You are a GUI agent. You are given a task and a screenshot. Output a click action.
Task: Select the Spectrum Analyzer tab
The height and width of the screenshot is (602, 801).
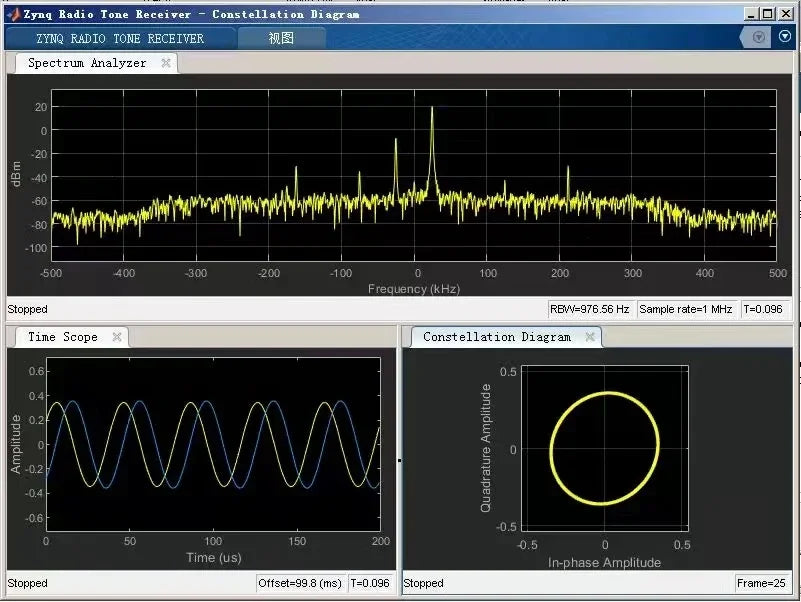[x=87, y=63]
